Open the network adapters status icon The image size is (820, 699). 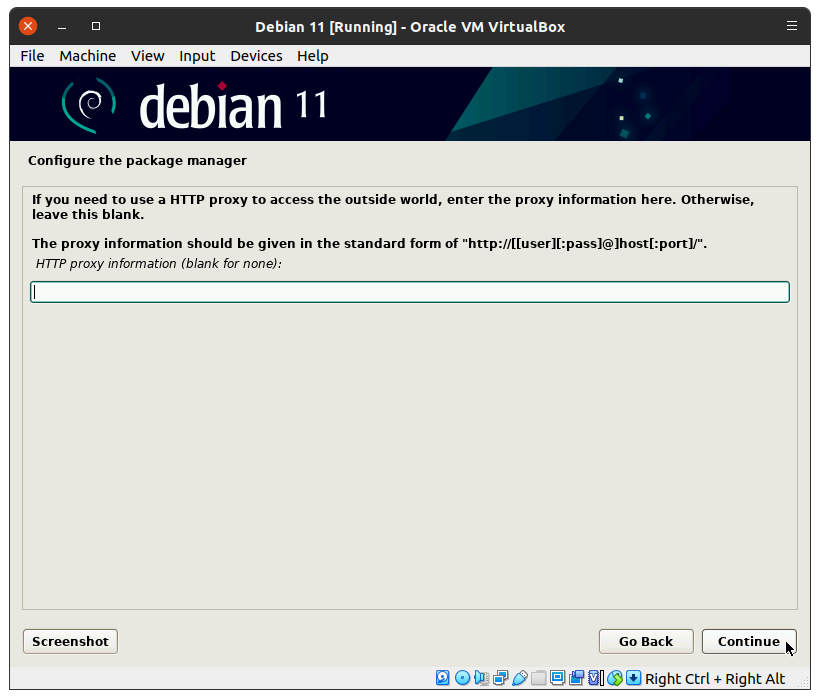click(500, 678)
